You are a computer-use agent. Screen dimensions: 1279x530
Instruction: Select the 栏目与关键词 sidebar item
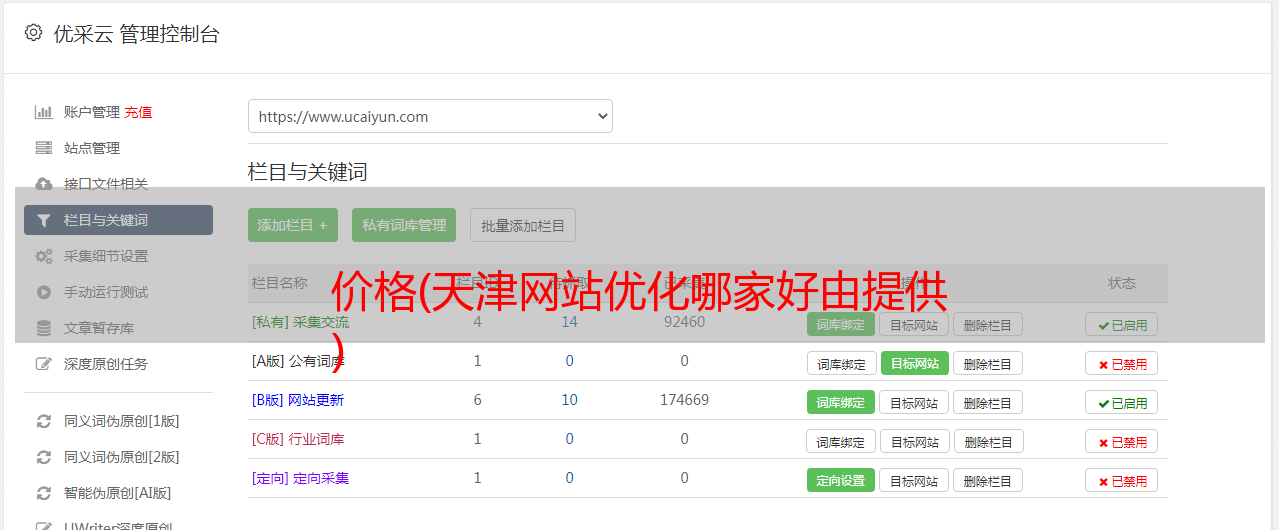tap(118, 220)
